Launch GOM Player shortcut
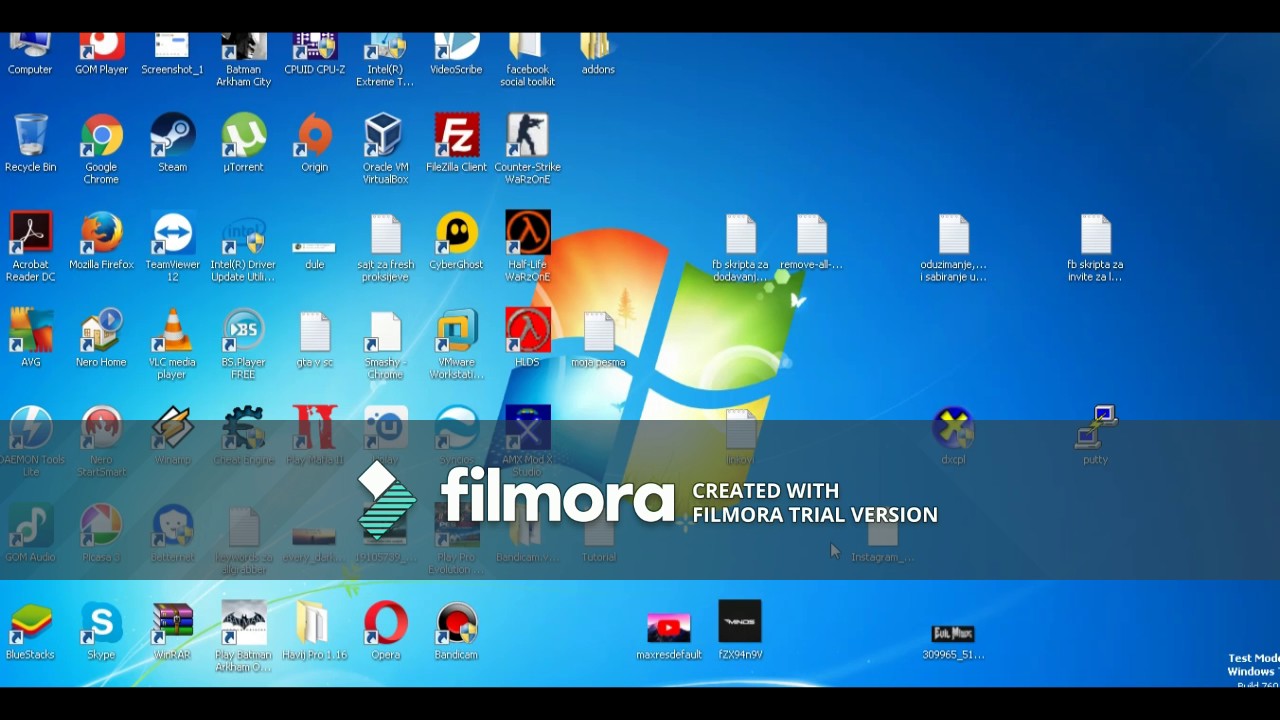The height and width of the screenshot is (720, 1280). tap(101, 46)
